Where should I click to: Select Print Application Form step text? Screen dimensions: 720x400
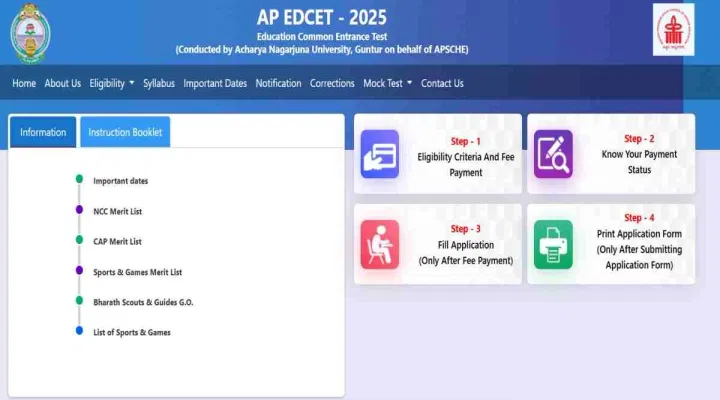coord(639,249)
